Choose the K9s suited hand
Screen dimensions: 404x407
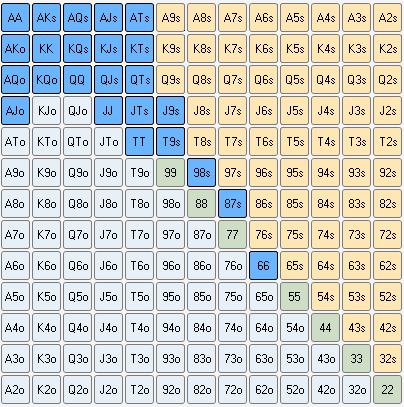170,49
